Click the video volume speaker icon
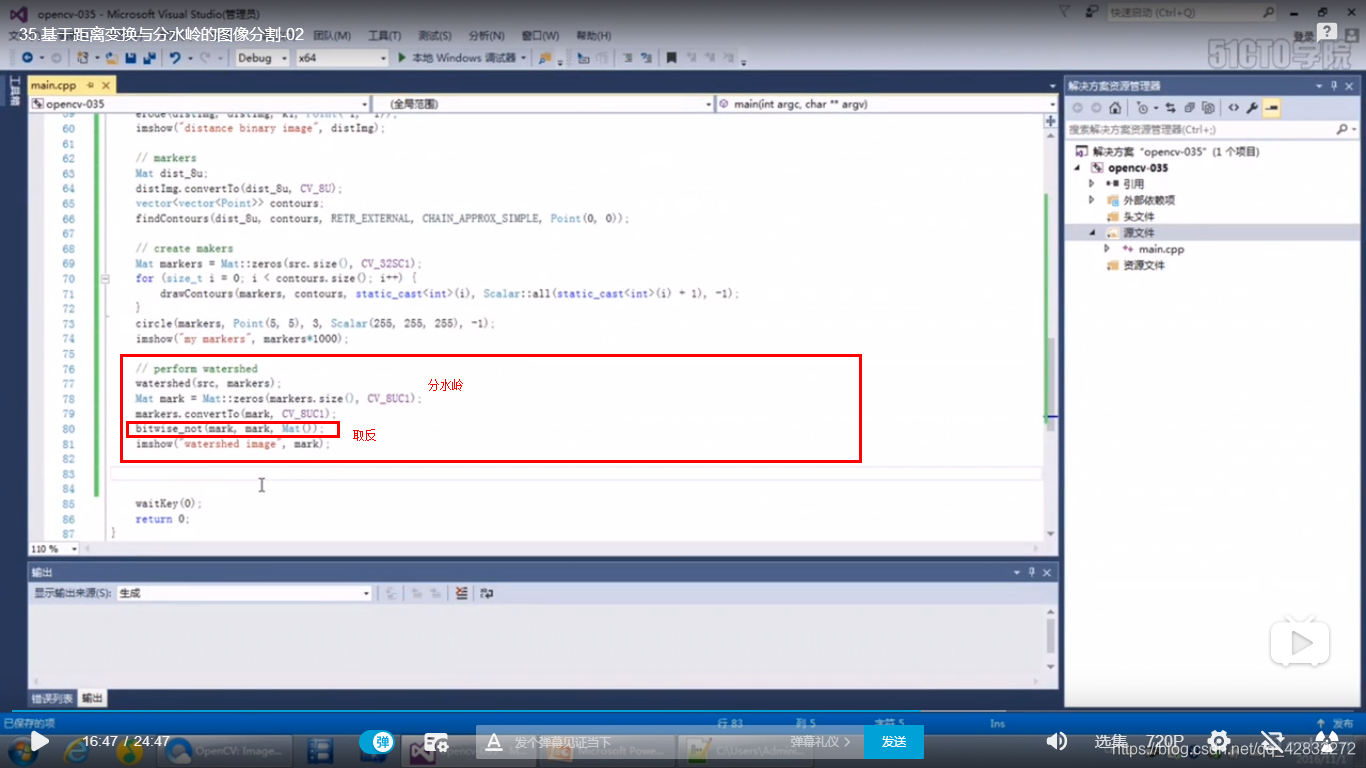Screen dimensions: 1366x768 click(x=1056, y=741)
